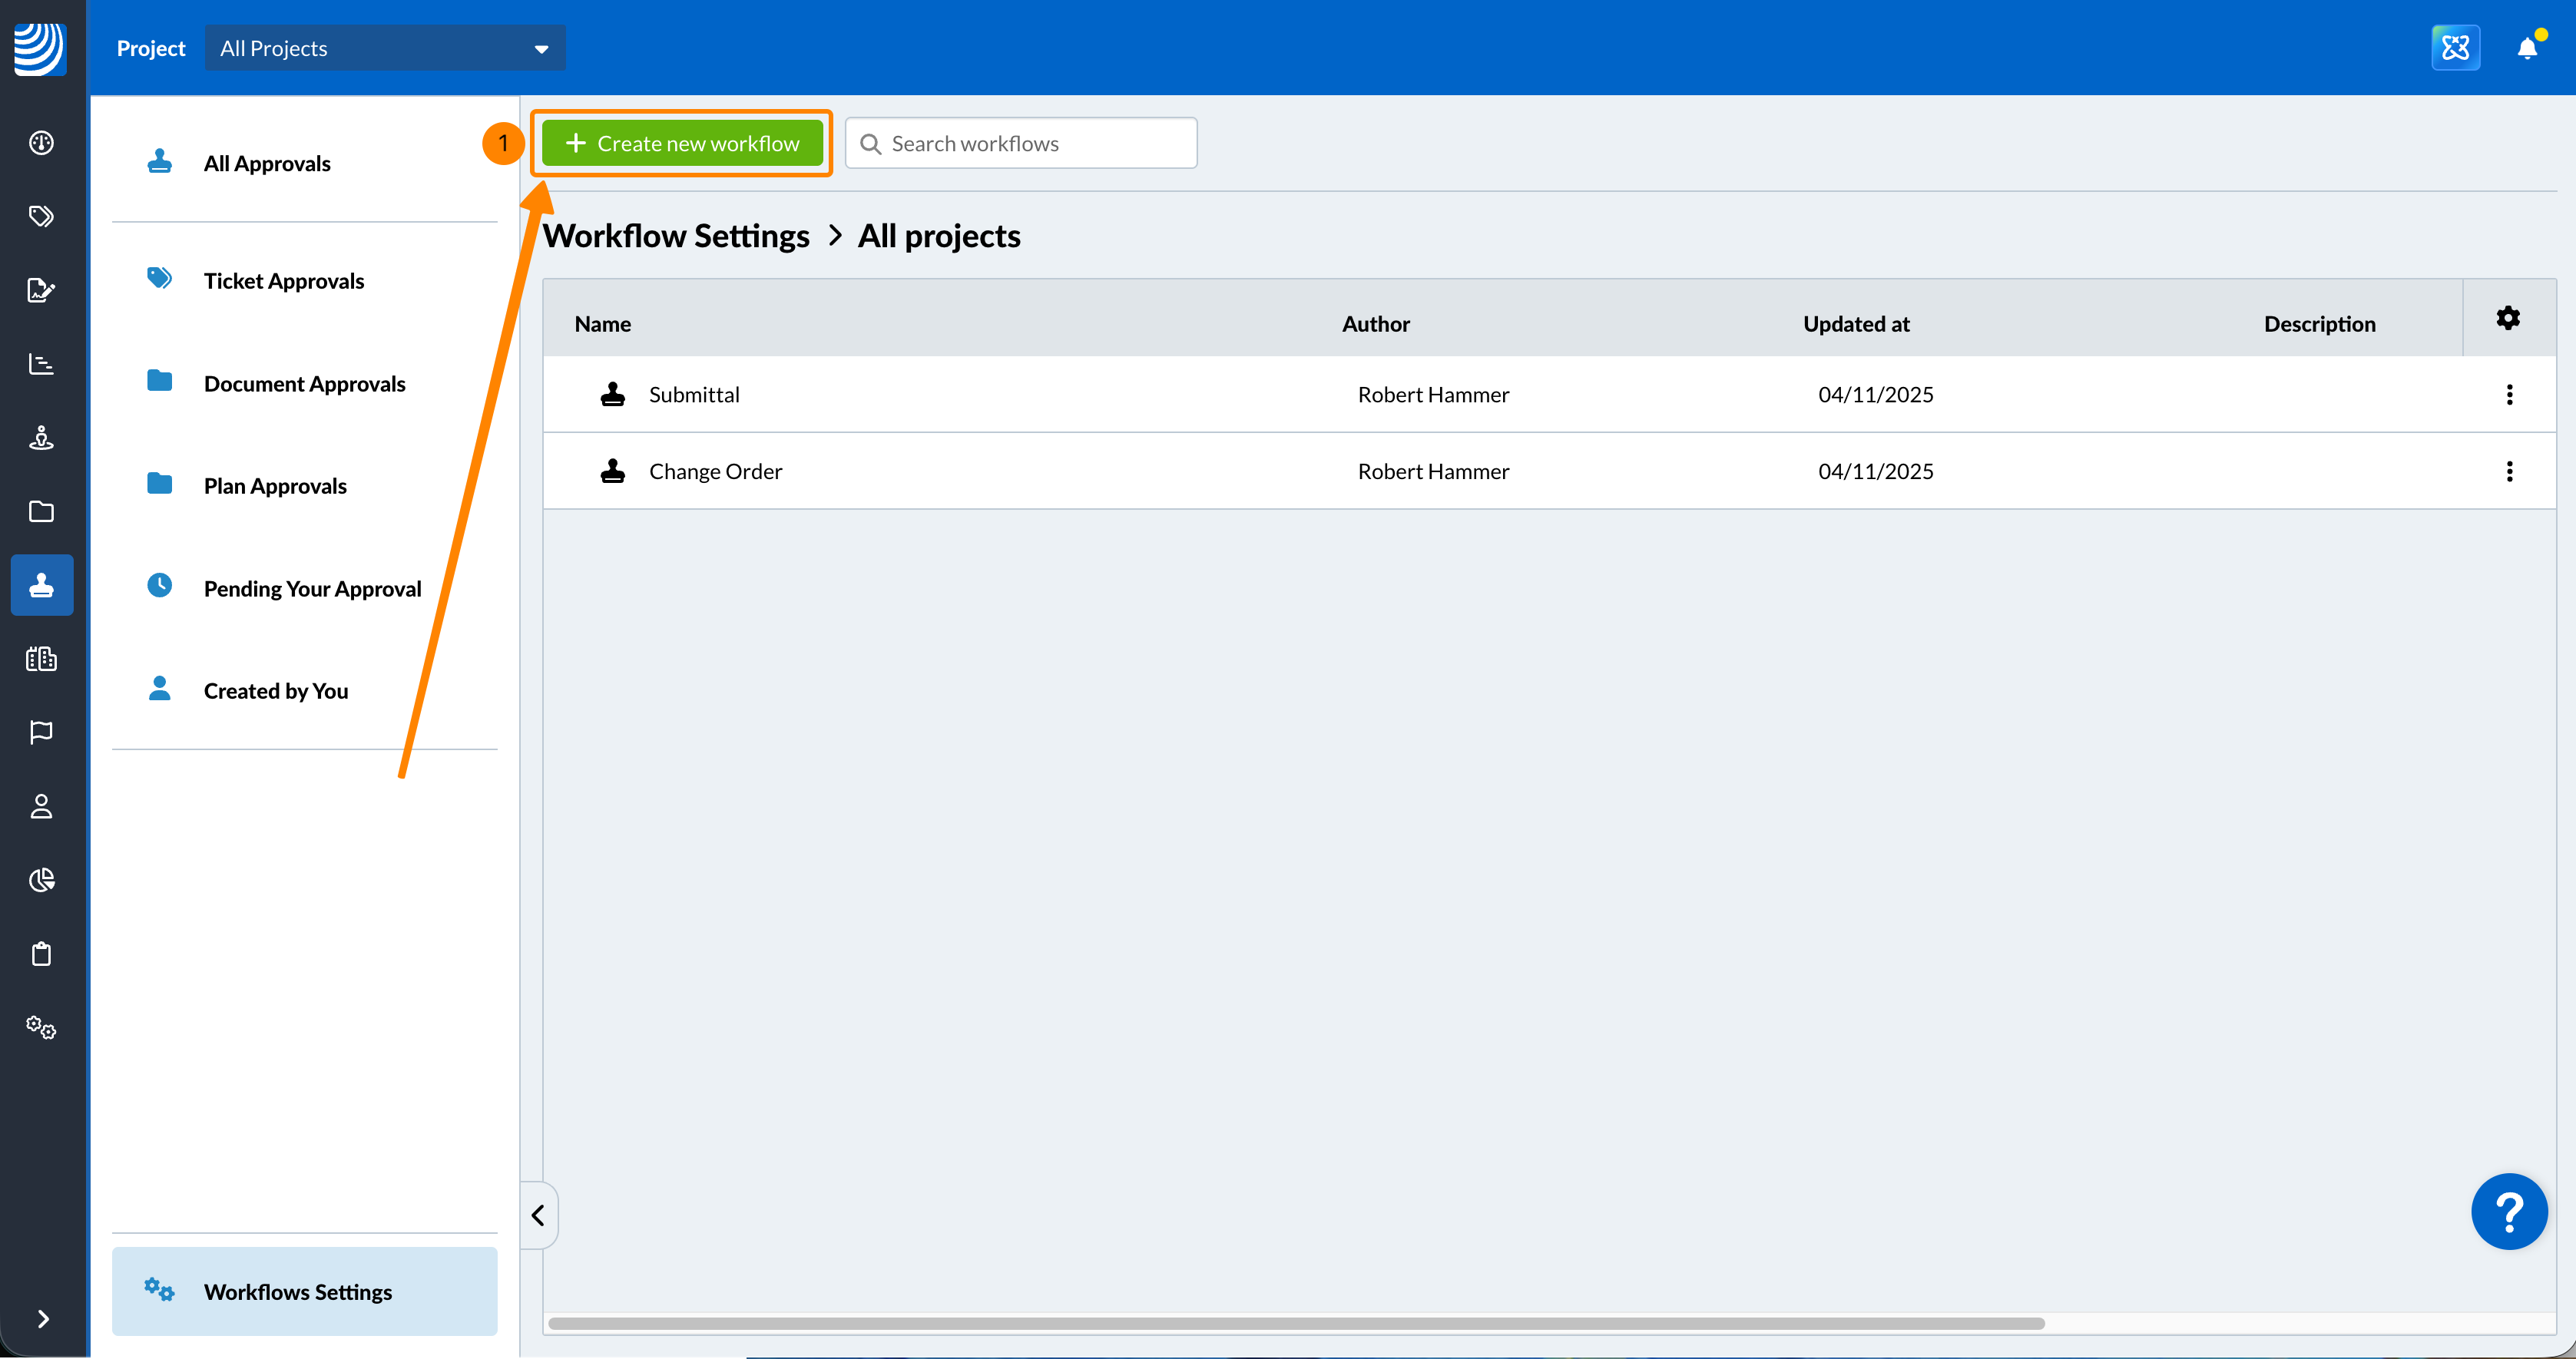The height and width of the screenshot is (1359, 2576).
Task: Open the folder documents icon in sidebar
Action: pyautogui.click(x=41, y=512)
